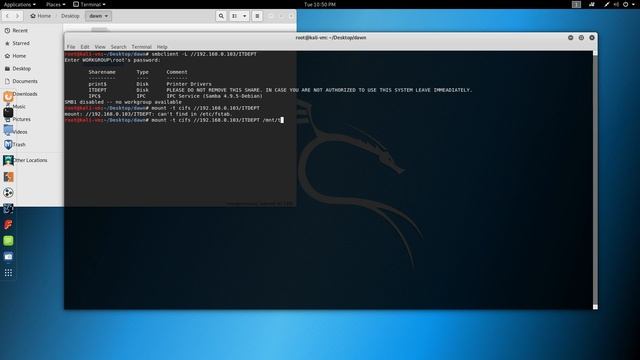The height and width of the screenshot is (360, 640).
Task: Open the terminal View menu
Action: point(100,47)
